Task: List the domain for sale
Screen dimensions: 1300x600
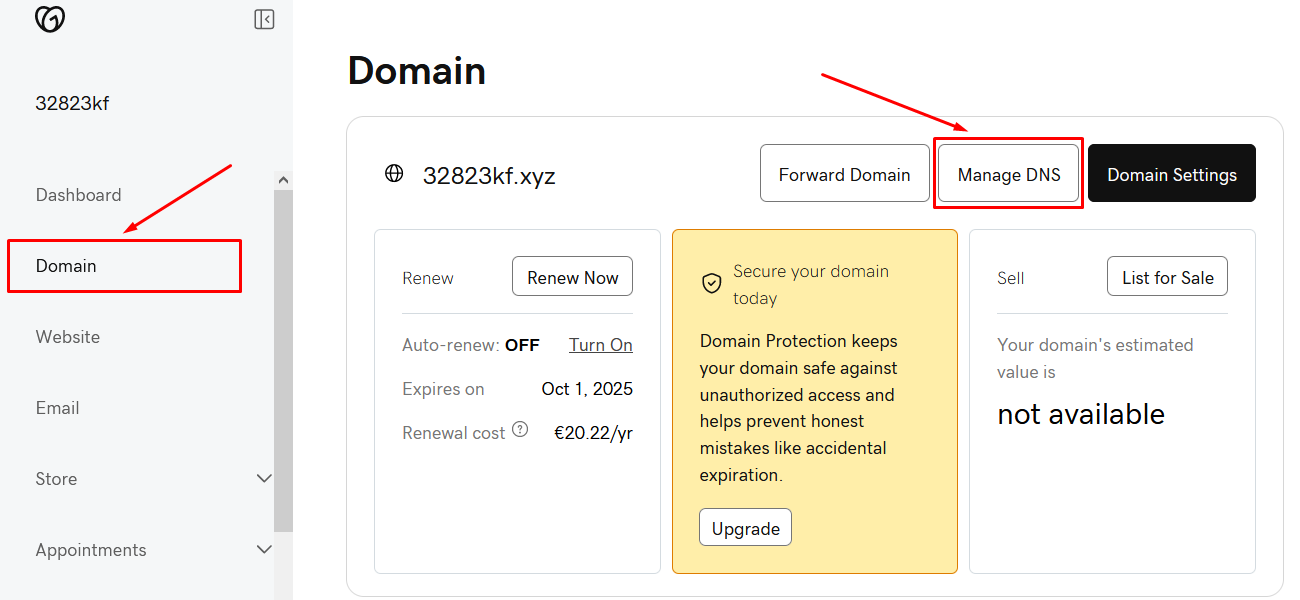Action: [x=1167, y=276]
